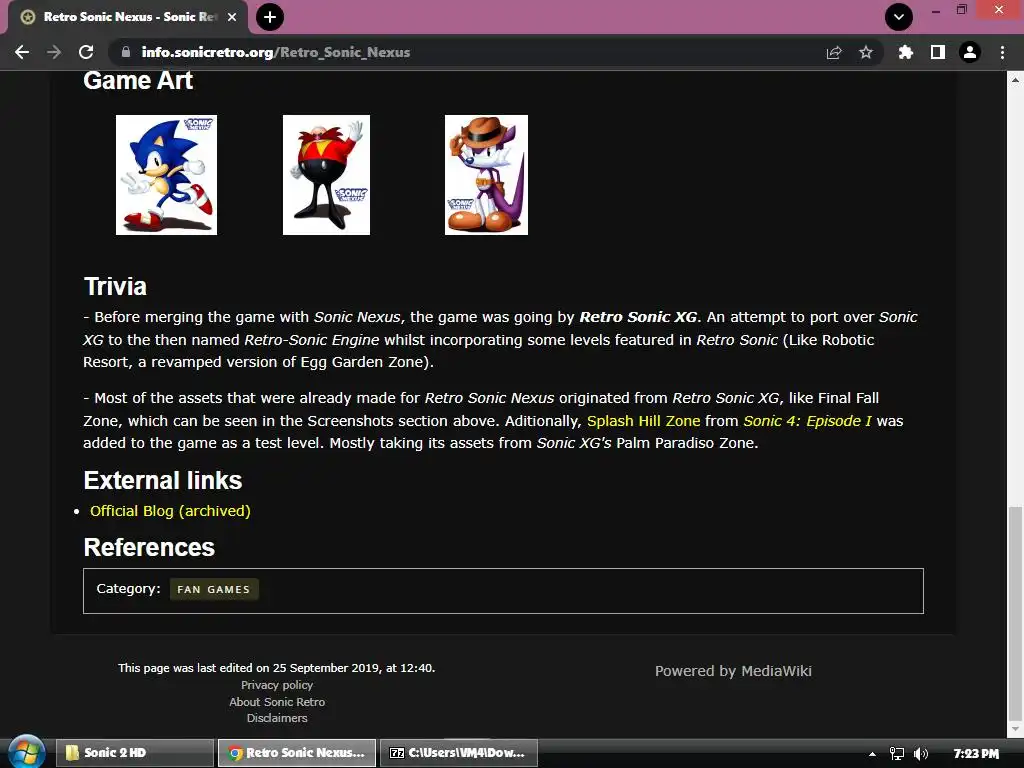This screenshot has width=1024, height=768.
Task: Open the Official Blog (archived) link
Action: tap(170, 511)
